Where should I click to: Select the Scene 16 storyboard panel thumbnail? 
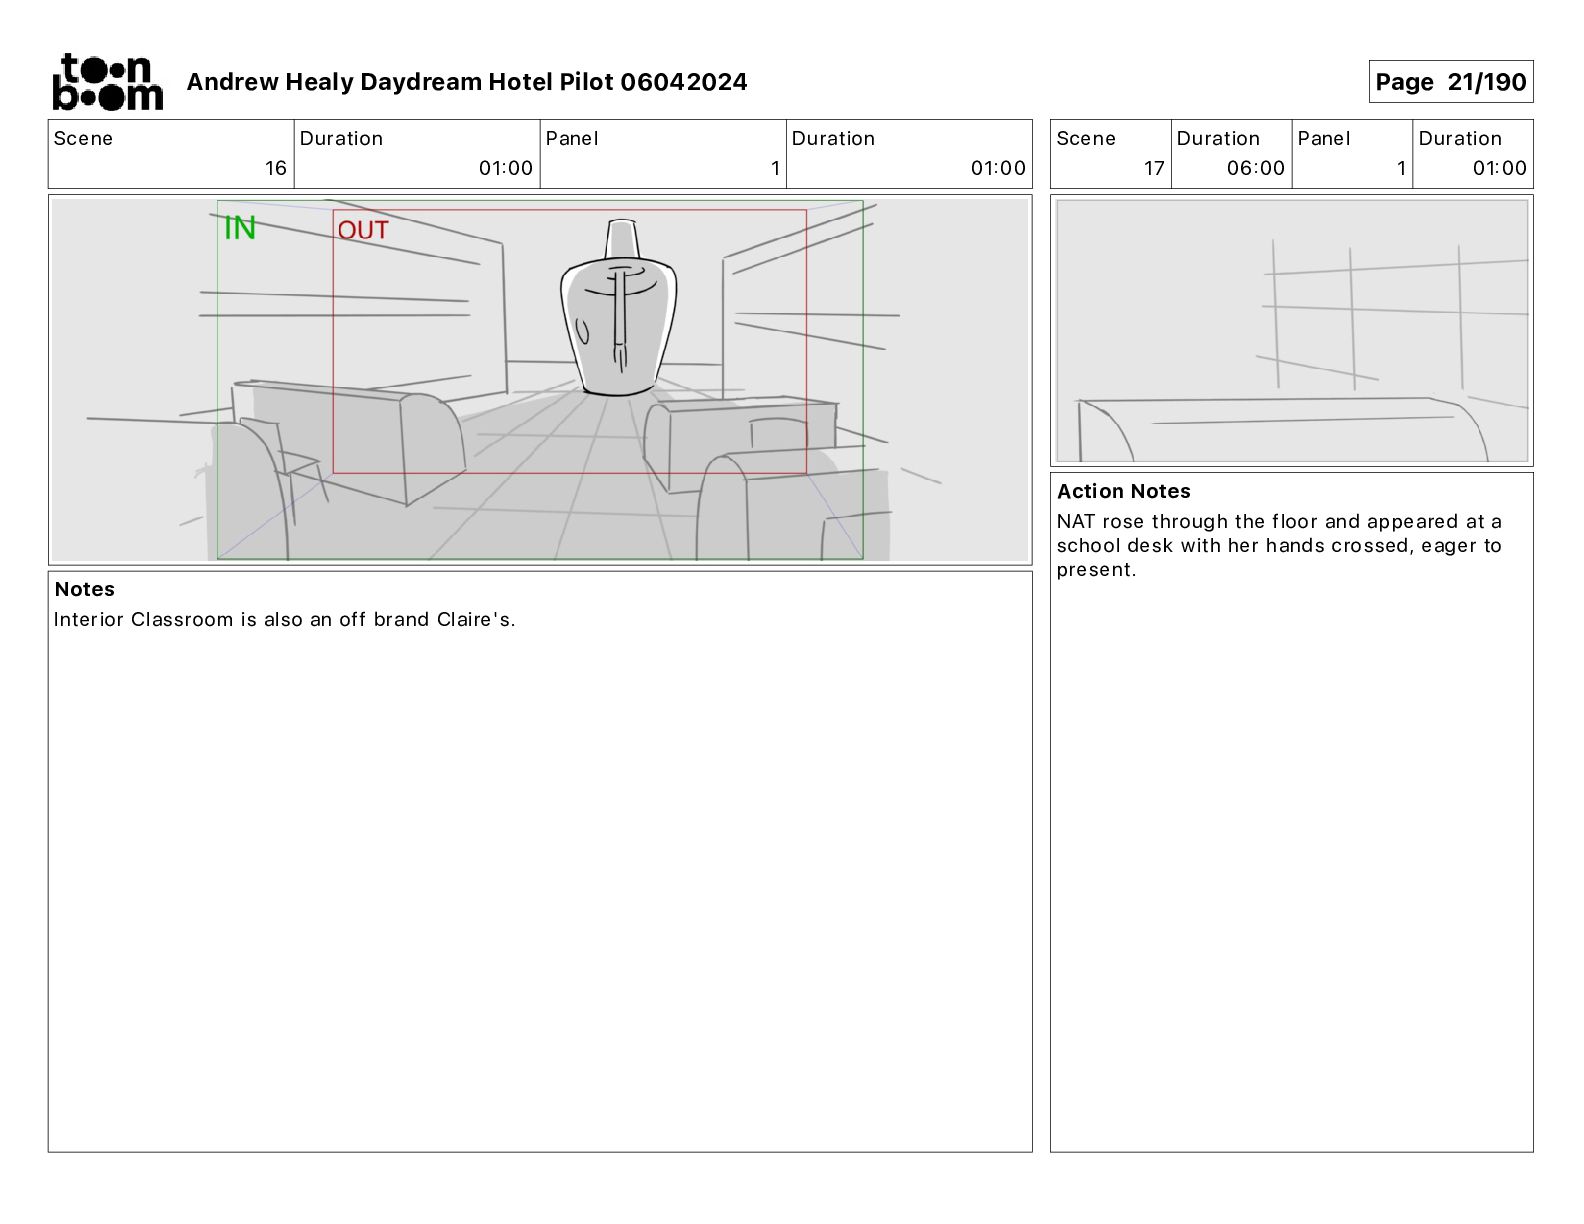tap(540, 380)
